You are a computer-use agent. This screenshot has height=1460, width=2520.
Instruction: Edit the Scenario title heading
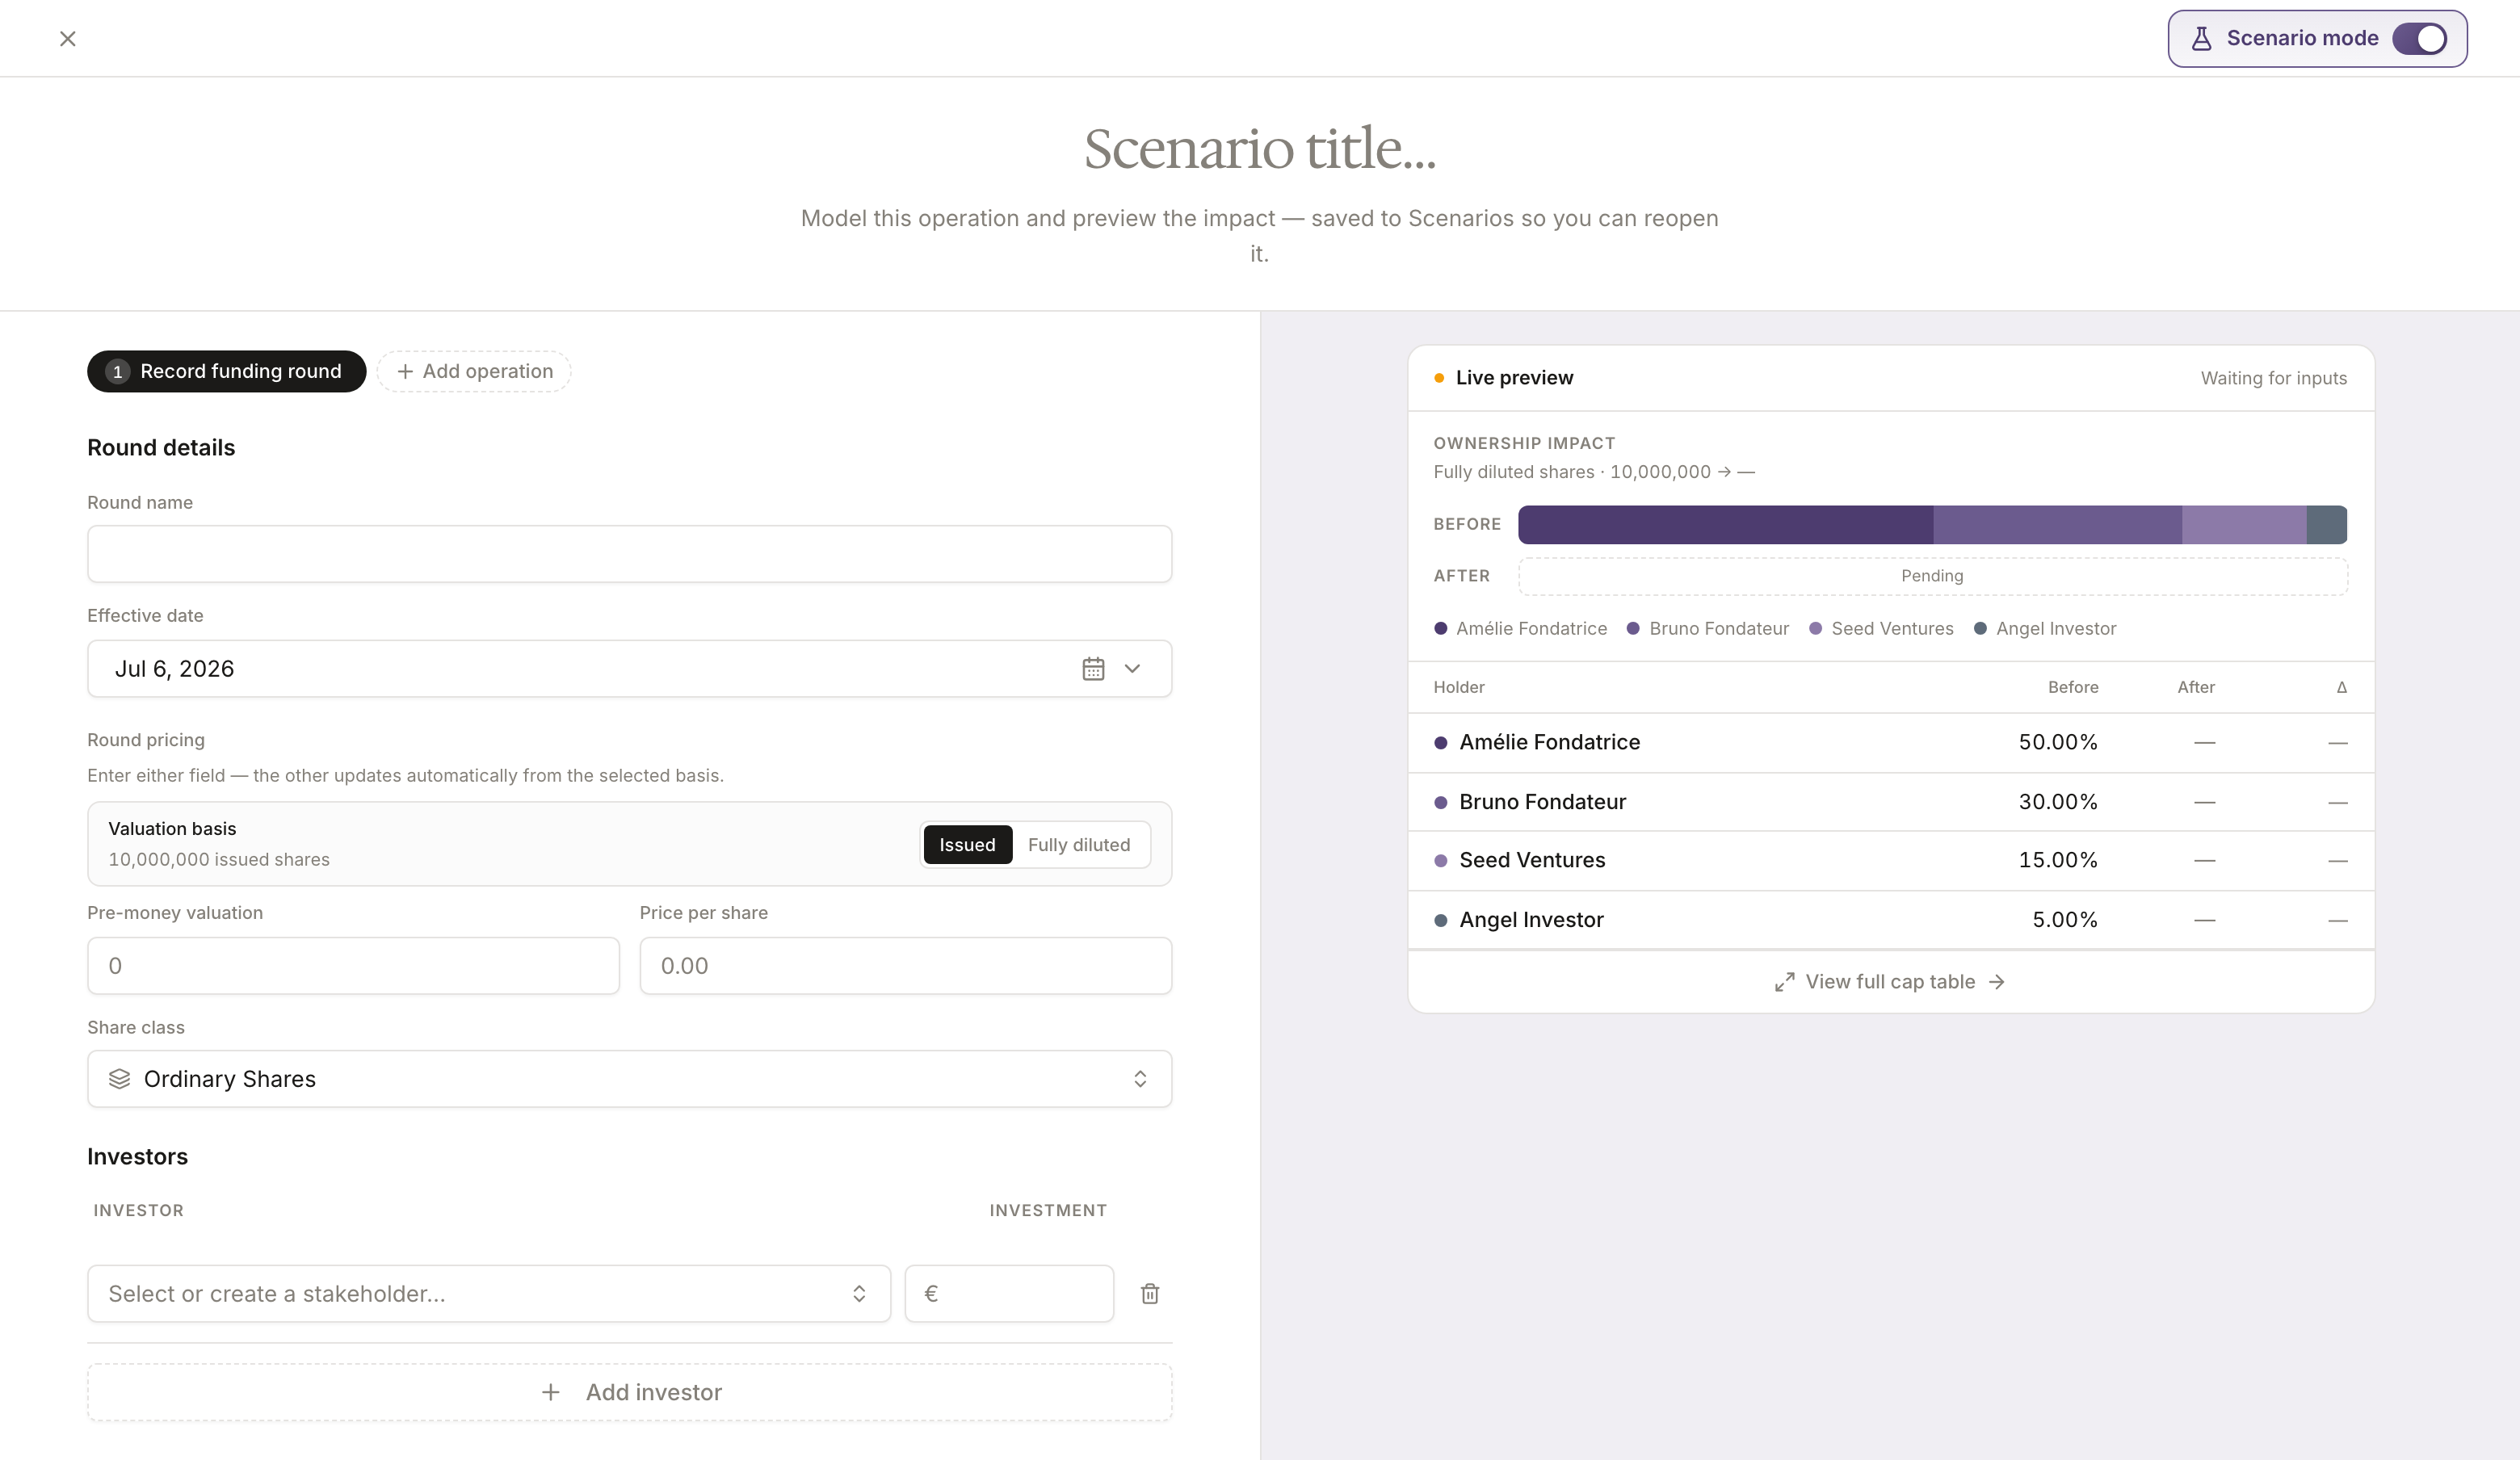click(x=1259, y=149)
